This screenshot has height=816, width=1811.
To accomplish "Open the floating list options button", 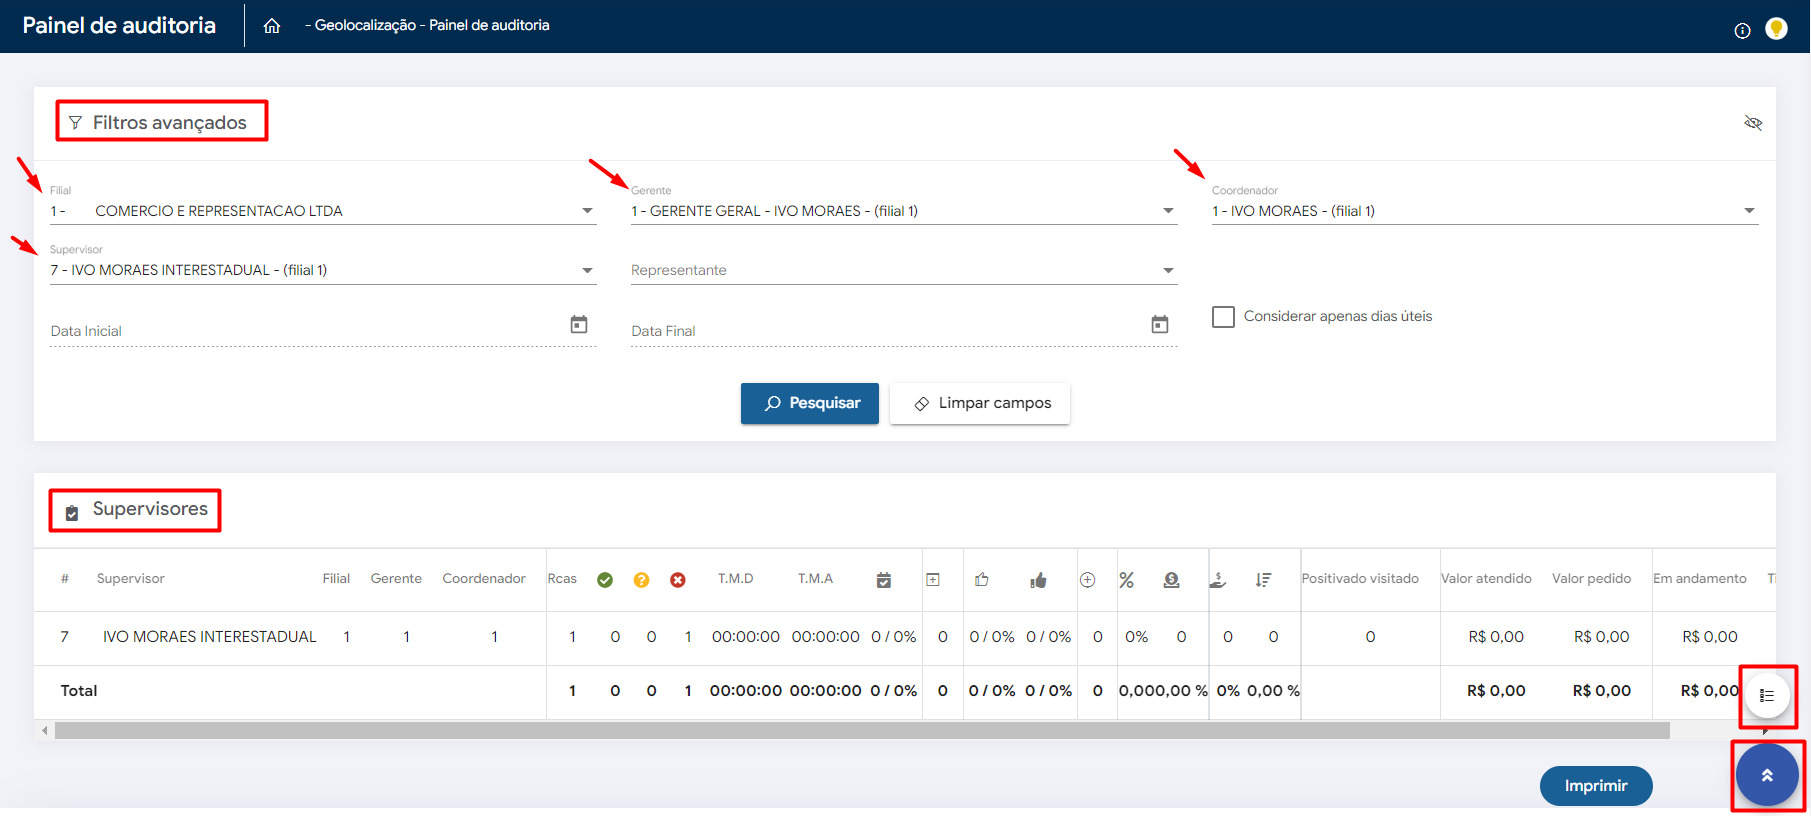I will pyautogui.click(x=1767, y=695).
